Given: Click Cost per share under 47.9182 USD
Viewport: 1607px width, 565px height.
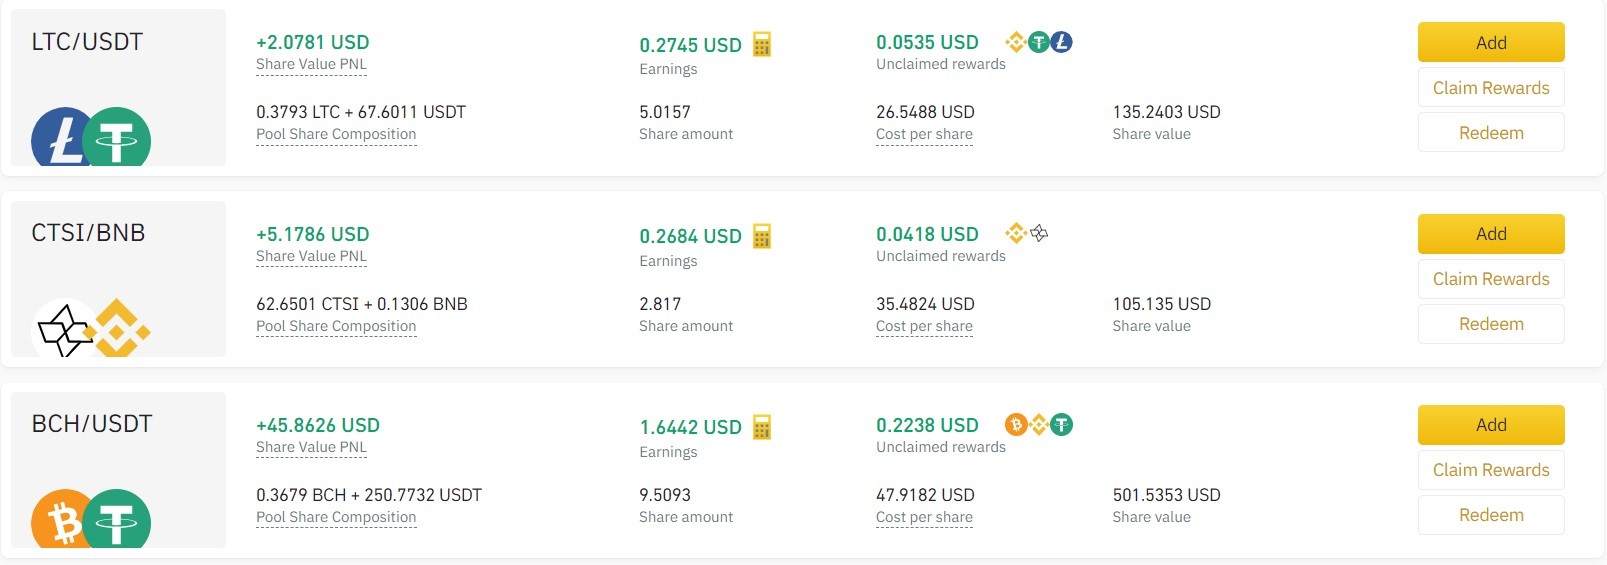Looking at the screenshot, I should click(924, 517).
